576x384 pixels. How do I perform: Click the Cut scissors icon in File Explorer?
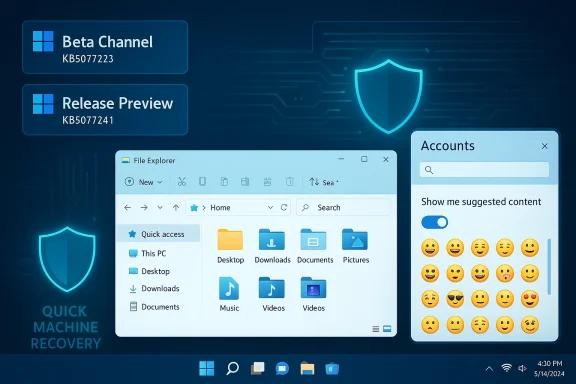click(182, 182)
